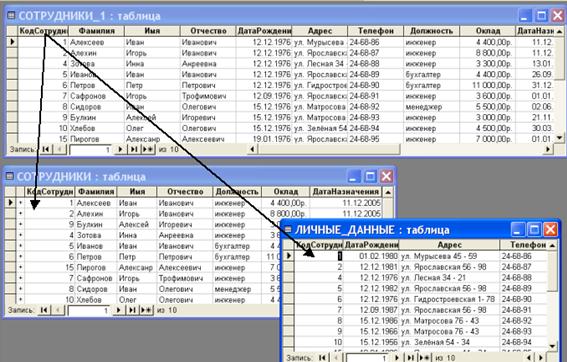Jump to last record in СОТРУДНИКИ window

click(132, 310)
